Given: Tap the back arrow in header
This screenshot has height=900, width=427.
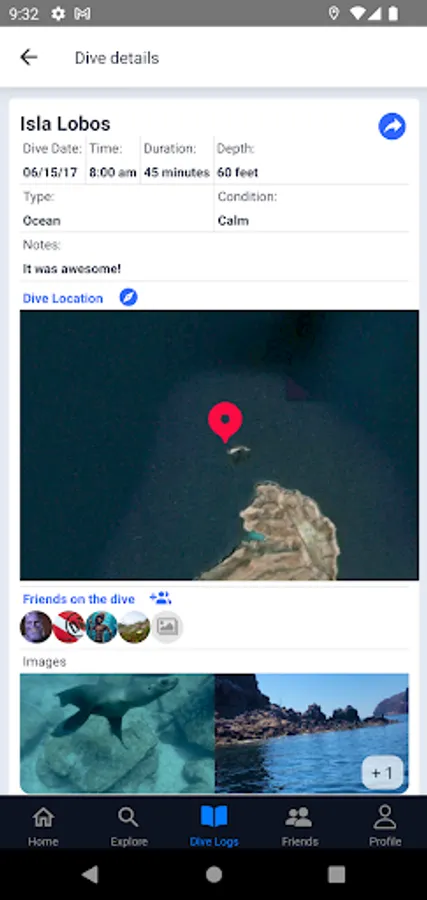Looking at the screenshot, I should (29, 57).
